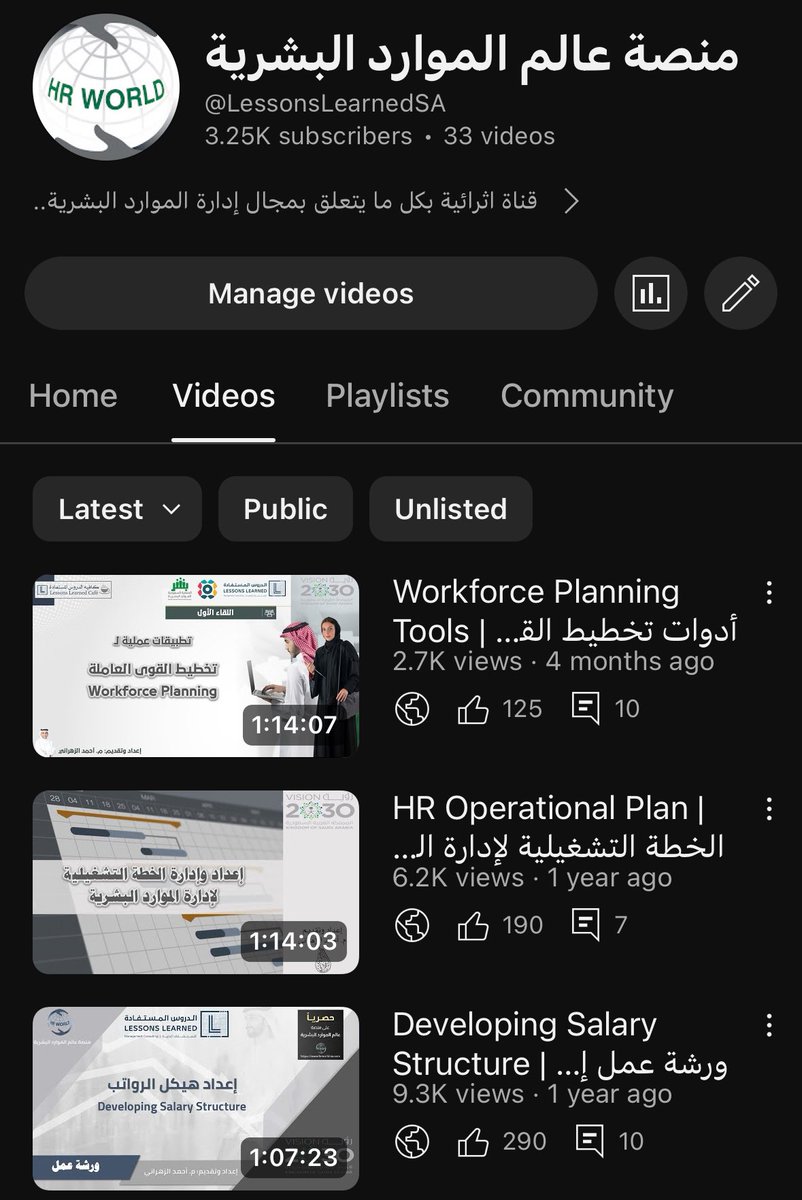
Task: Tap the pencil edit channel icon
Action: click(740, 294)
